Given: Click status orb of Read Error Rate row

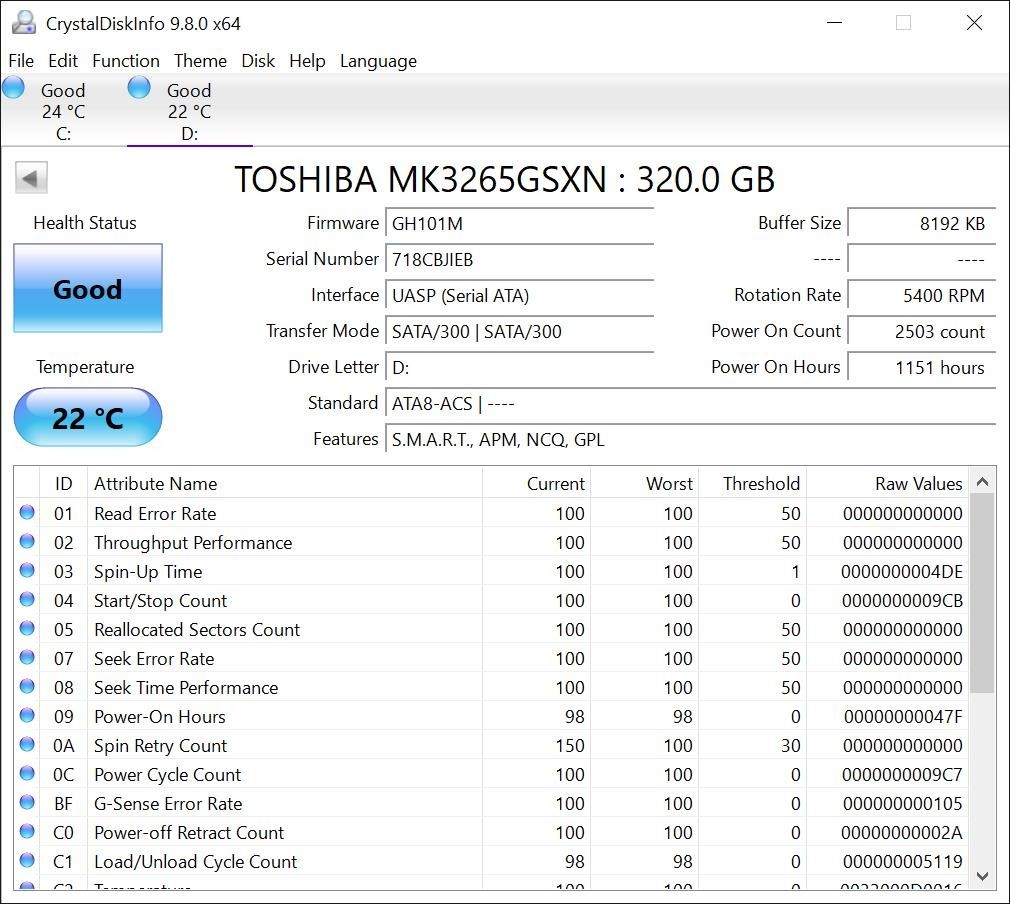Looking at the screenshot, I should 27,512.
